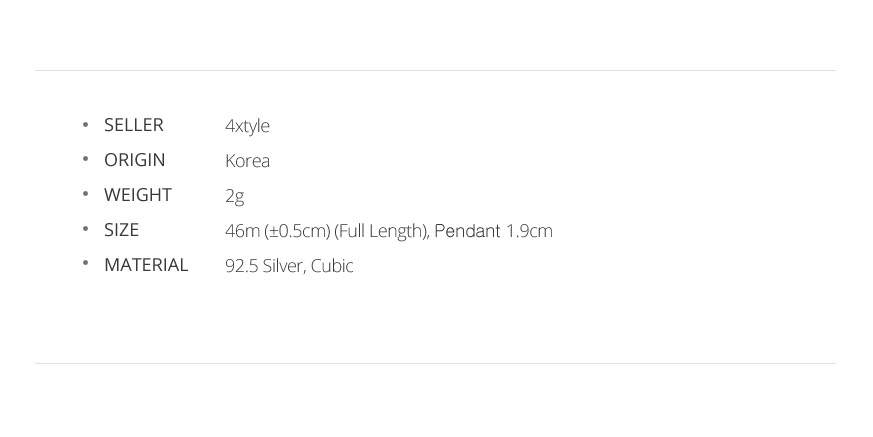This screenshot has height=437, width=873.
Task: Click the 46m Full Length text
Action: pyautogui.click(x=327, y=231)
